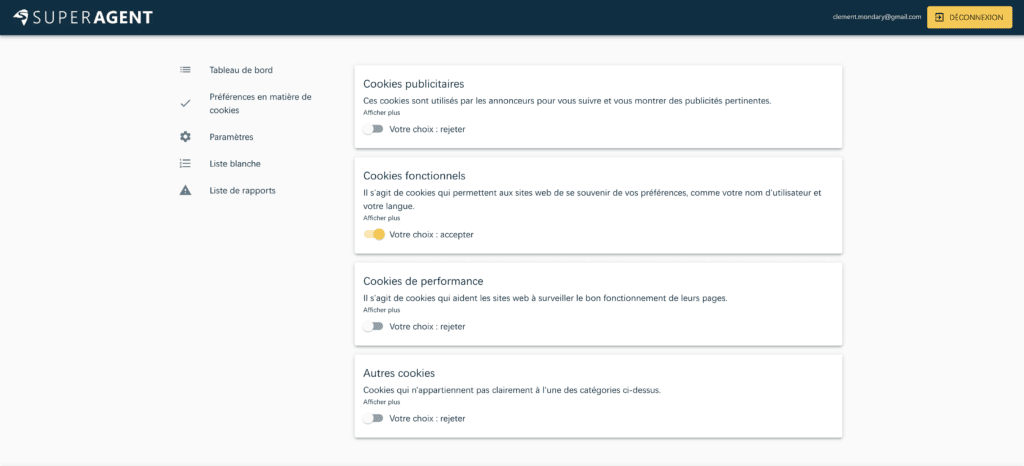Click the Superagent logo icon
Screen dimensions: 1024x466
21,17
